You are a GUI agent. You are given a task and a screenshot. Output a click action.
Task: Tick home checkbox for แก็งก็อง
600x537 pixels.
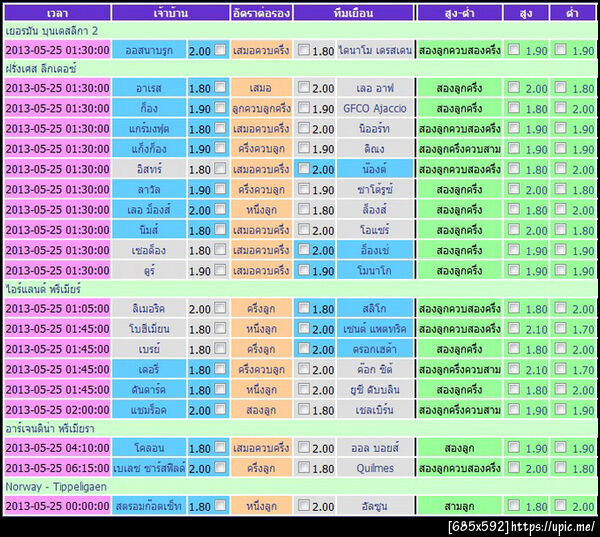[220, 148]
